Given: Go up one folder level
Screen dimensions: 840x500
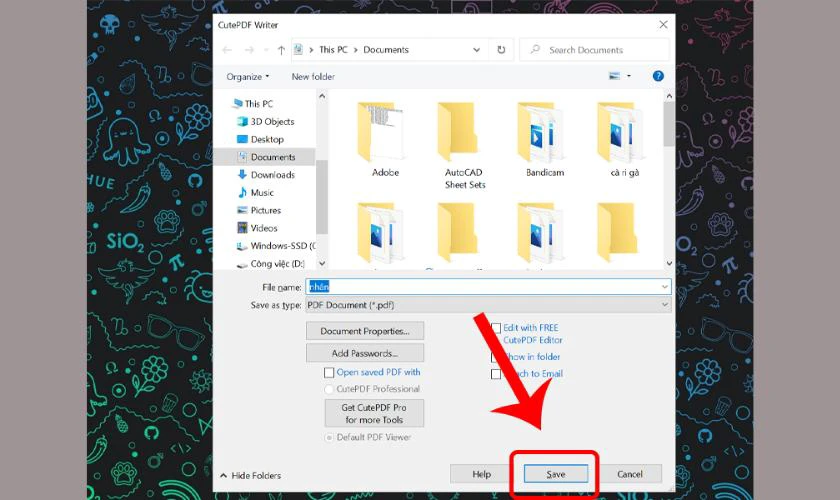Looking at the screenshot, I should [x=281, y=50].
